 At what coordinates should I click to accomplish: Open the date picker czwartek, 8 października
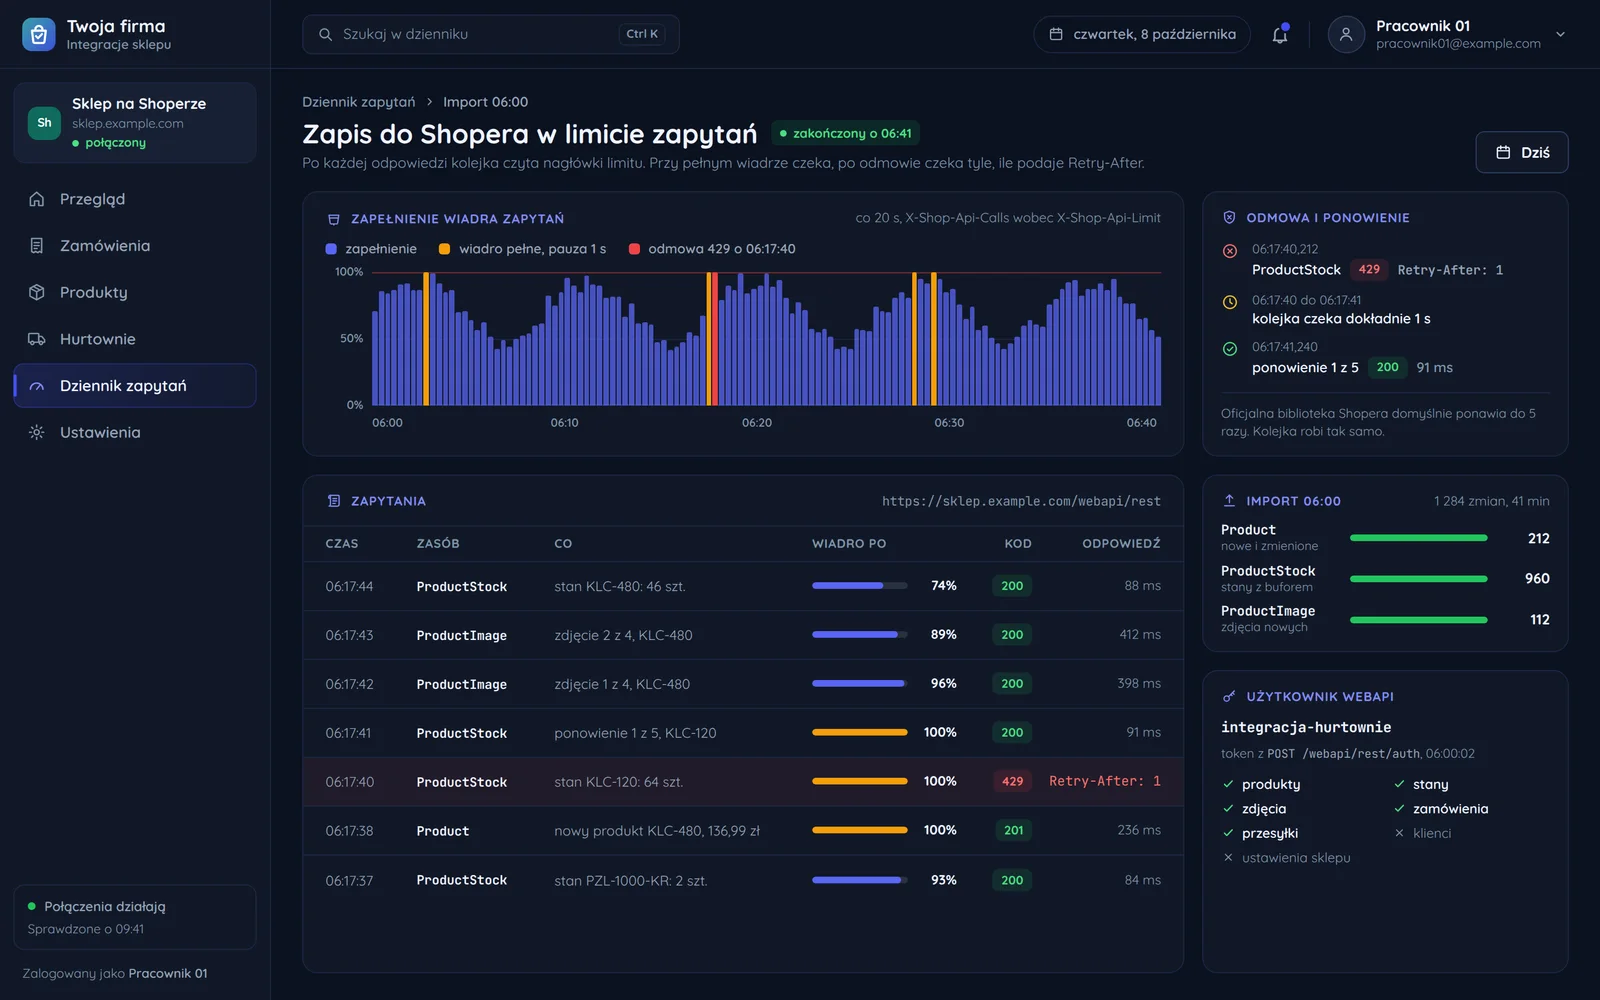[x=1142, y=34]
